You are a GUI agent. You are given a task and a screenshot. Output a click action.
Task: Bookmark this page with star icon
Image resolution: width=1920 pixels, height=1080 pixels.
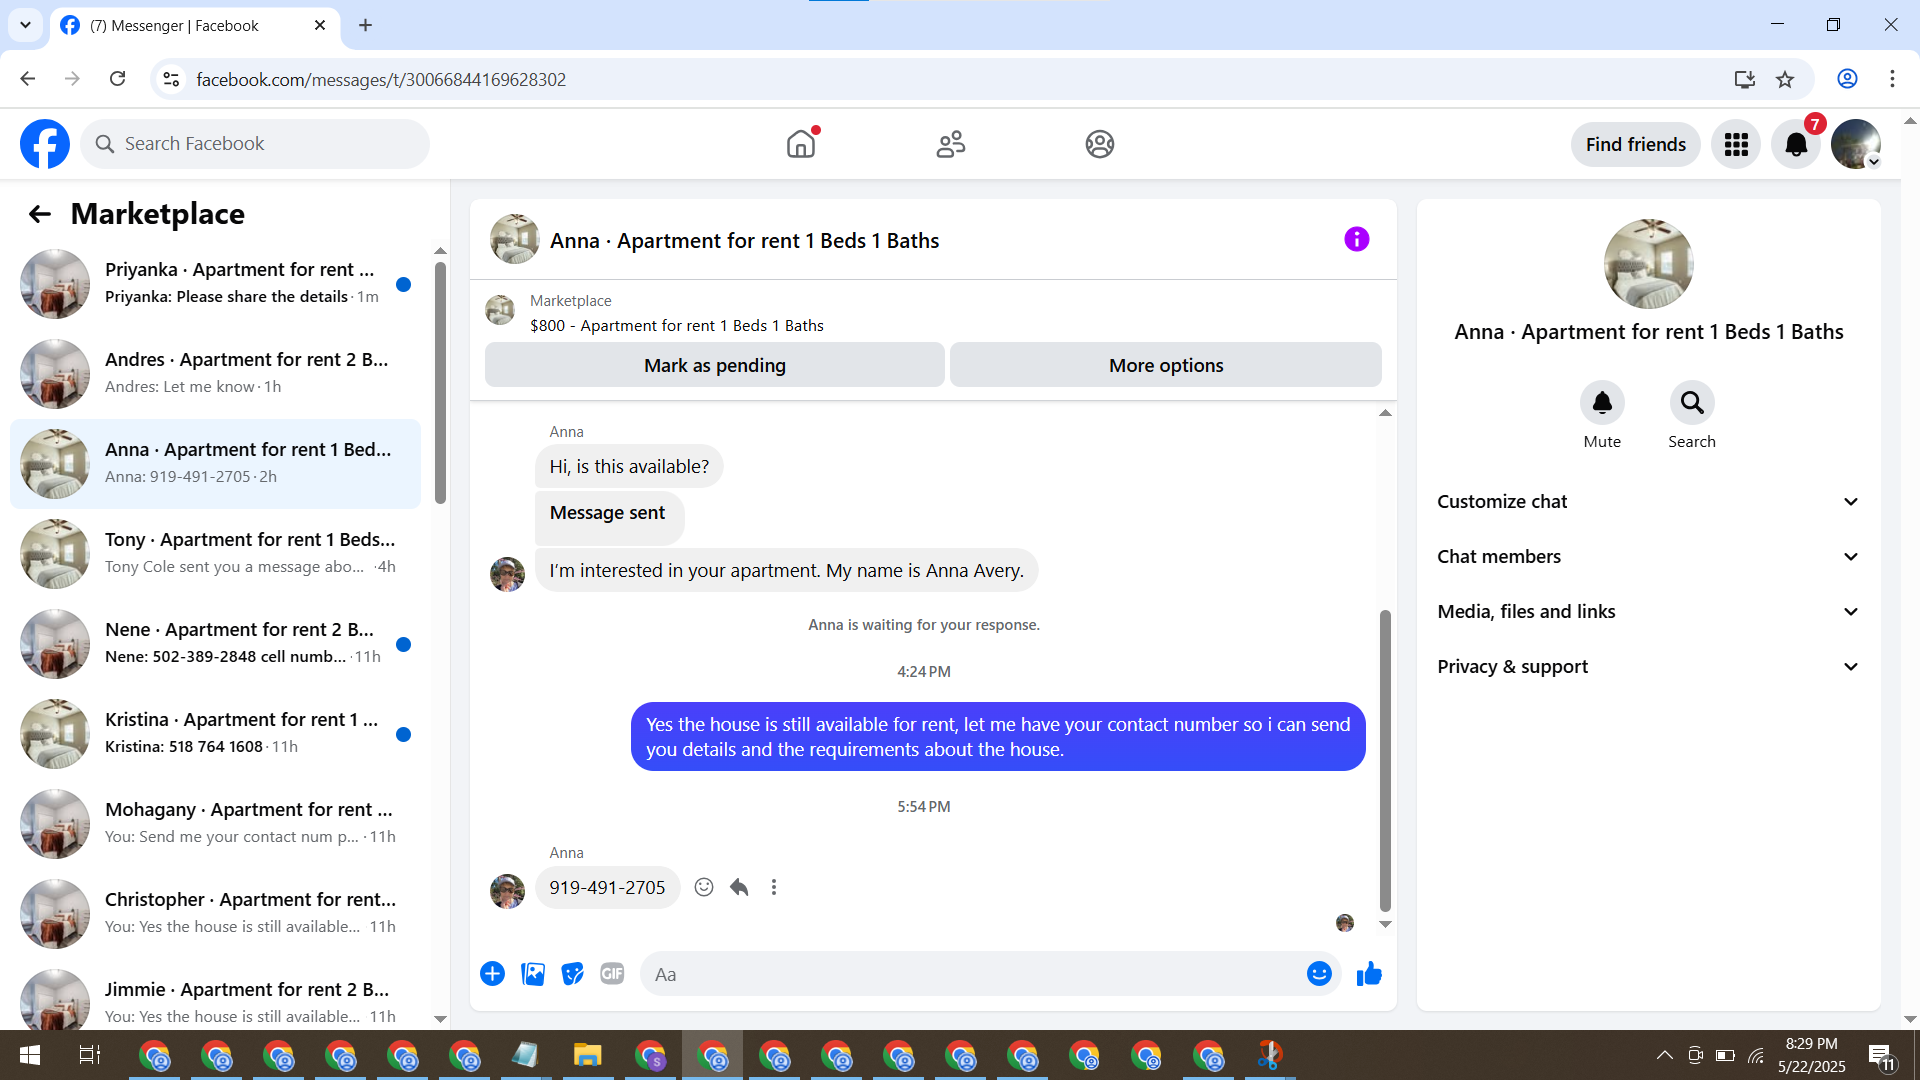click(x=1785, y=79)
